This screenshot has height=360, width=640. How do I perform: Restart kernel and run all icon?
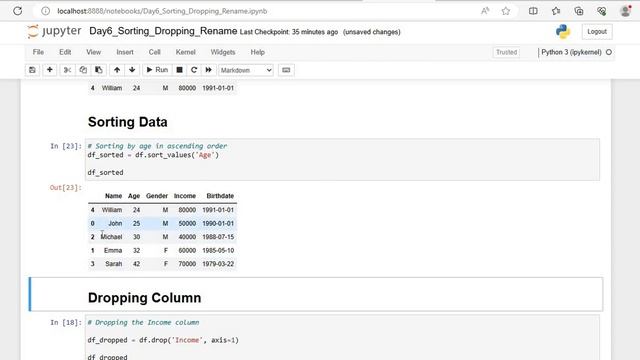[209, 70]
